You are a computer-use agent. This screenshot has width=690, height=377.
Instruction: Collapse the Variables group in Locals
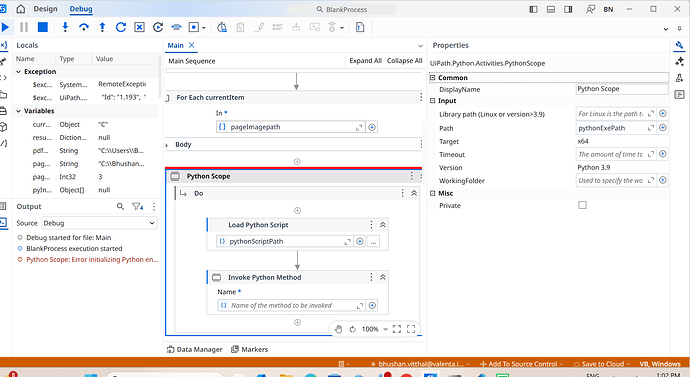tap(18, 111)
